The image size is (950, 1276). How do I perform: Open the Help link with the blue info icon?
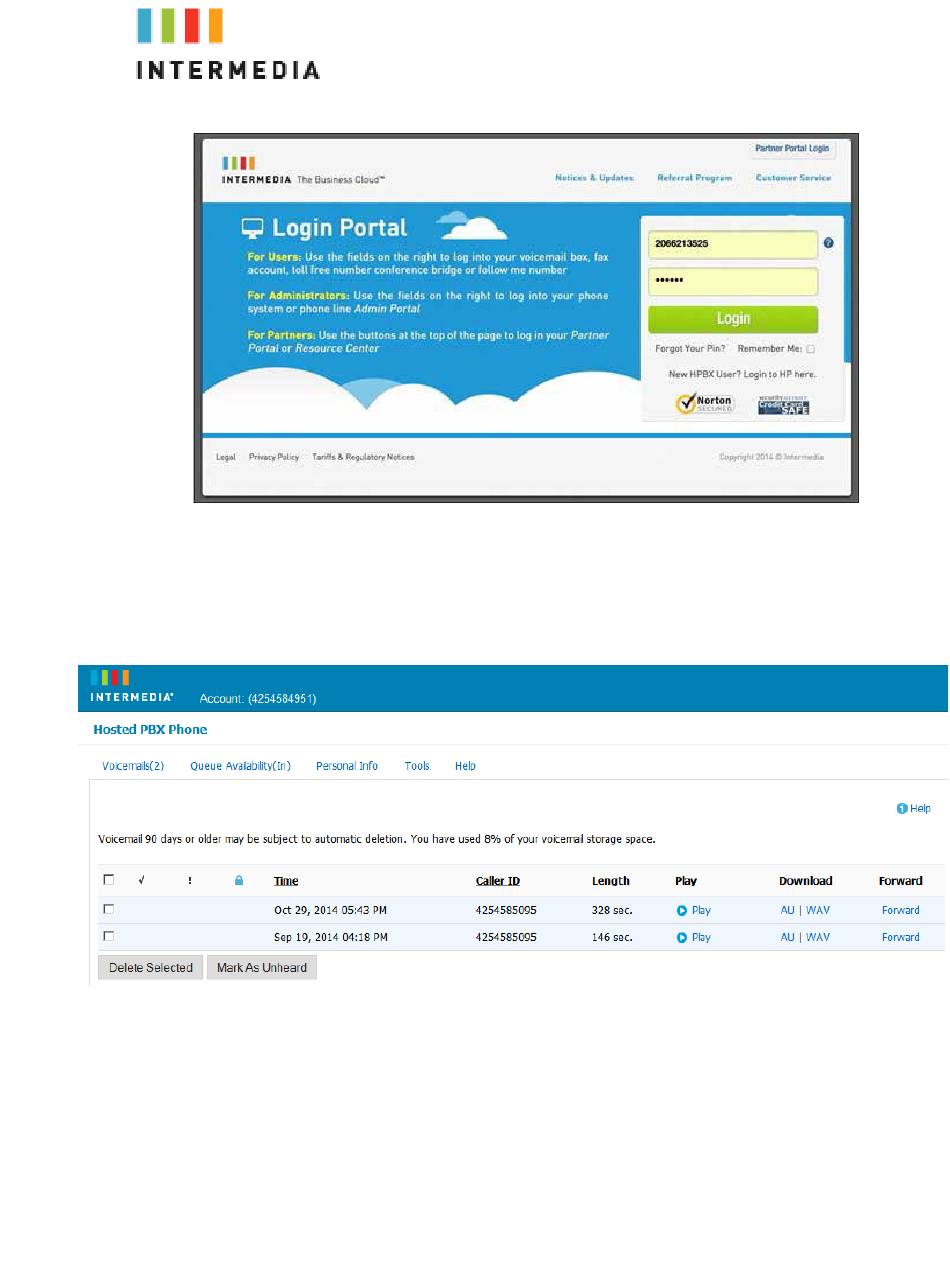coord(914,809)
